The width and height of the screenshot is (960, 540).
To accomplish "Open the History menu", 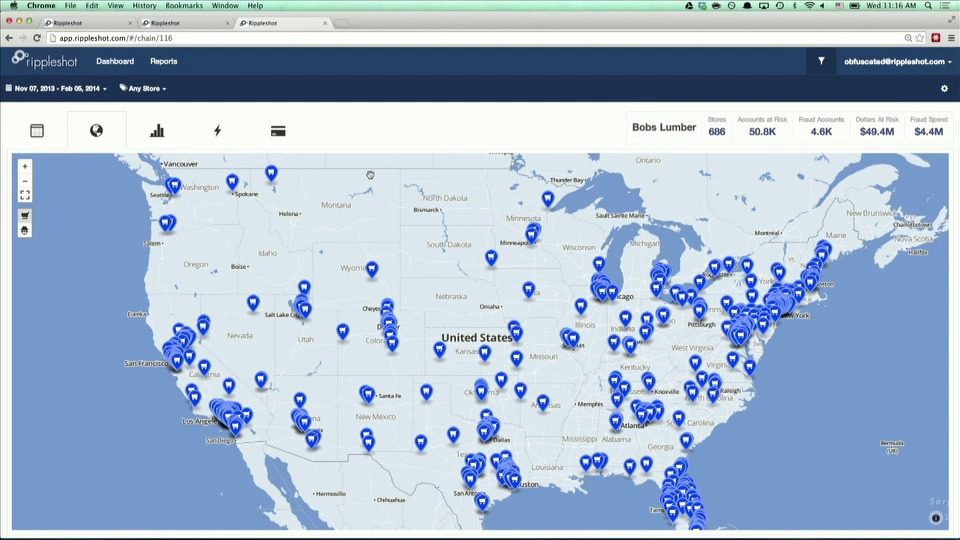I will click(x=144, y=6).
